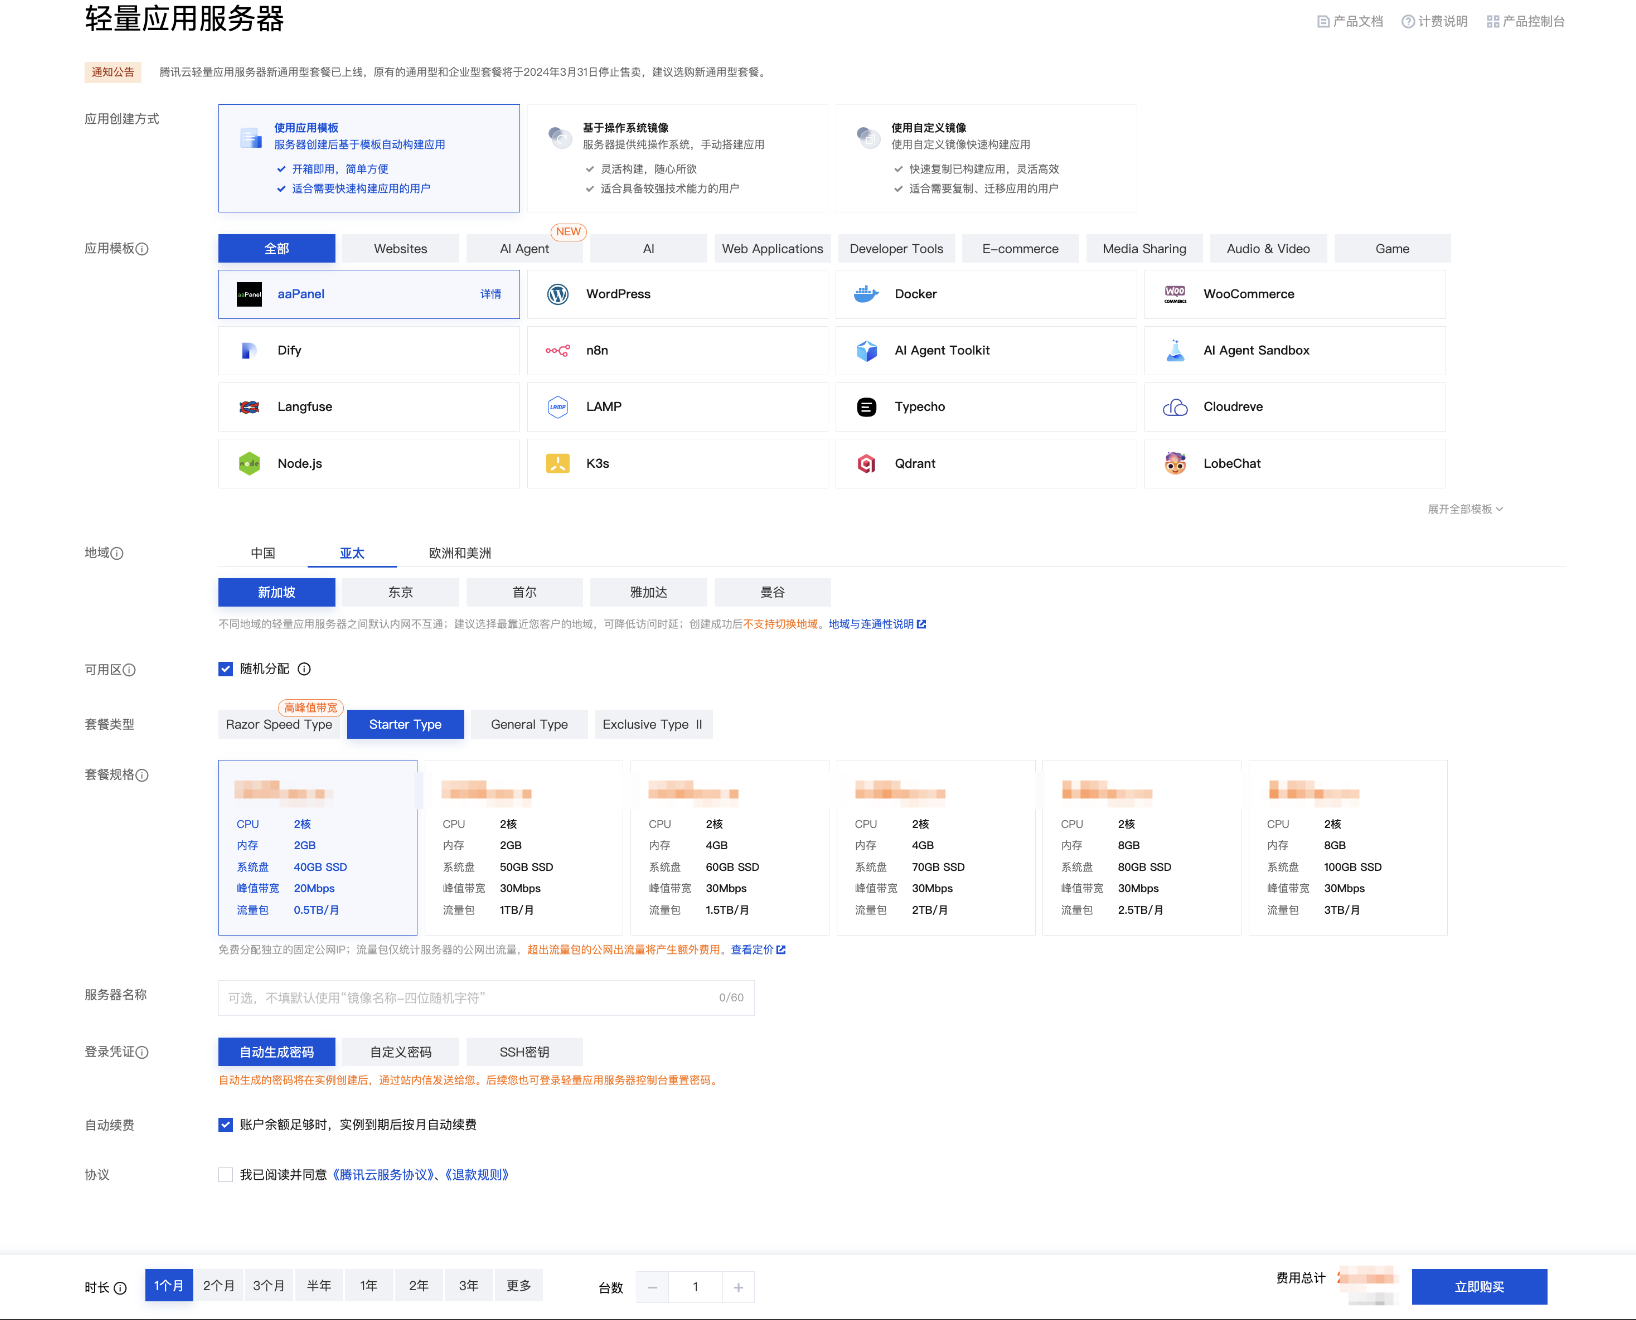Choose the SSH密钥 login credential option
This screenshot has height=1320, width=1636.
click(525, 1052)
